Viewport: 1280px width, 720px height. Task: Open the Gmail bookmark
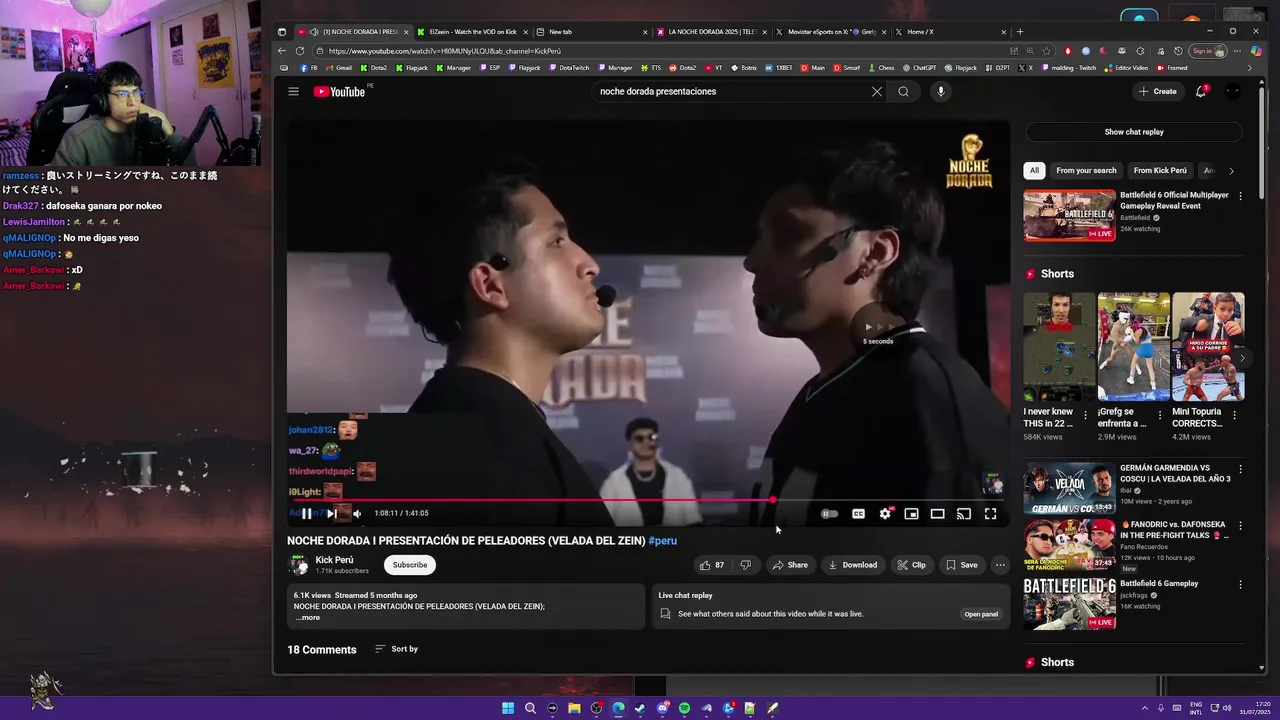click(338, 68)
